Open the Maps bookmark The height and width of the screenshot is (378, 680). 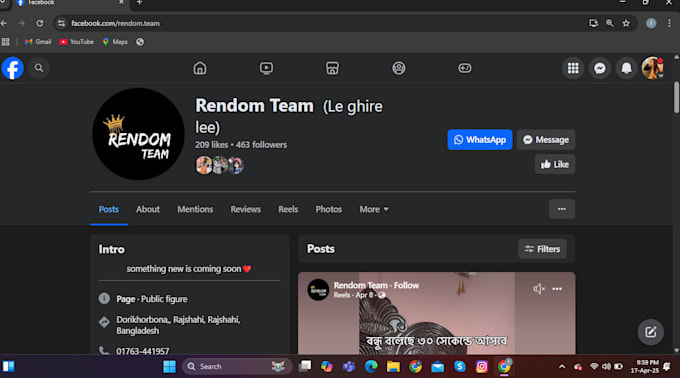115,42
